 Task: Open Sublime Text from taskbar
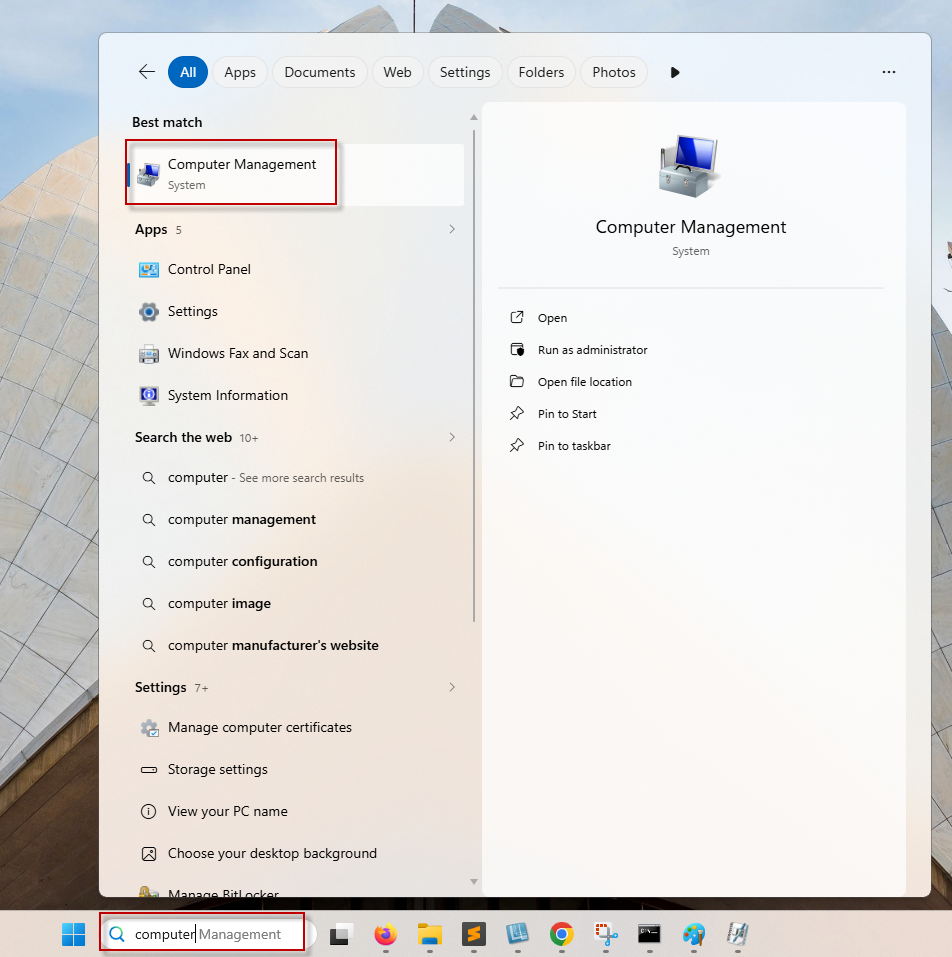[474, 934]
